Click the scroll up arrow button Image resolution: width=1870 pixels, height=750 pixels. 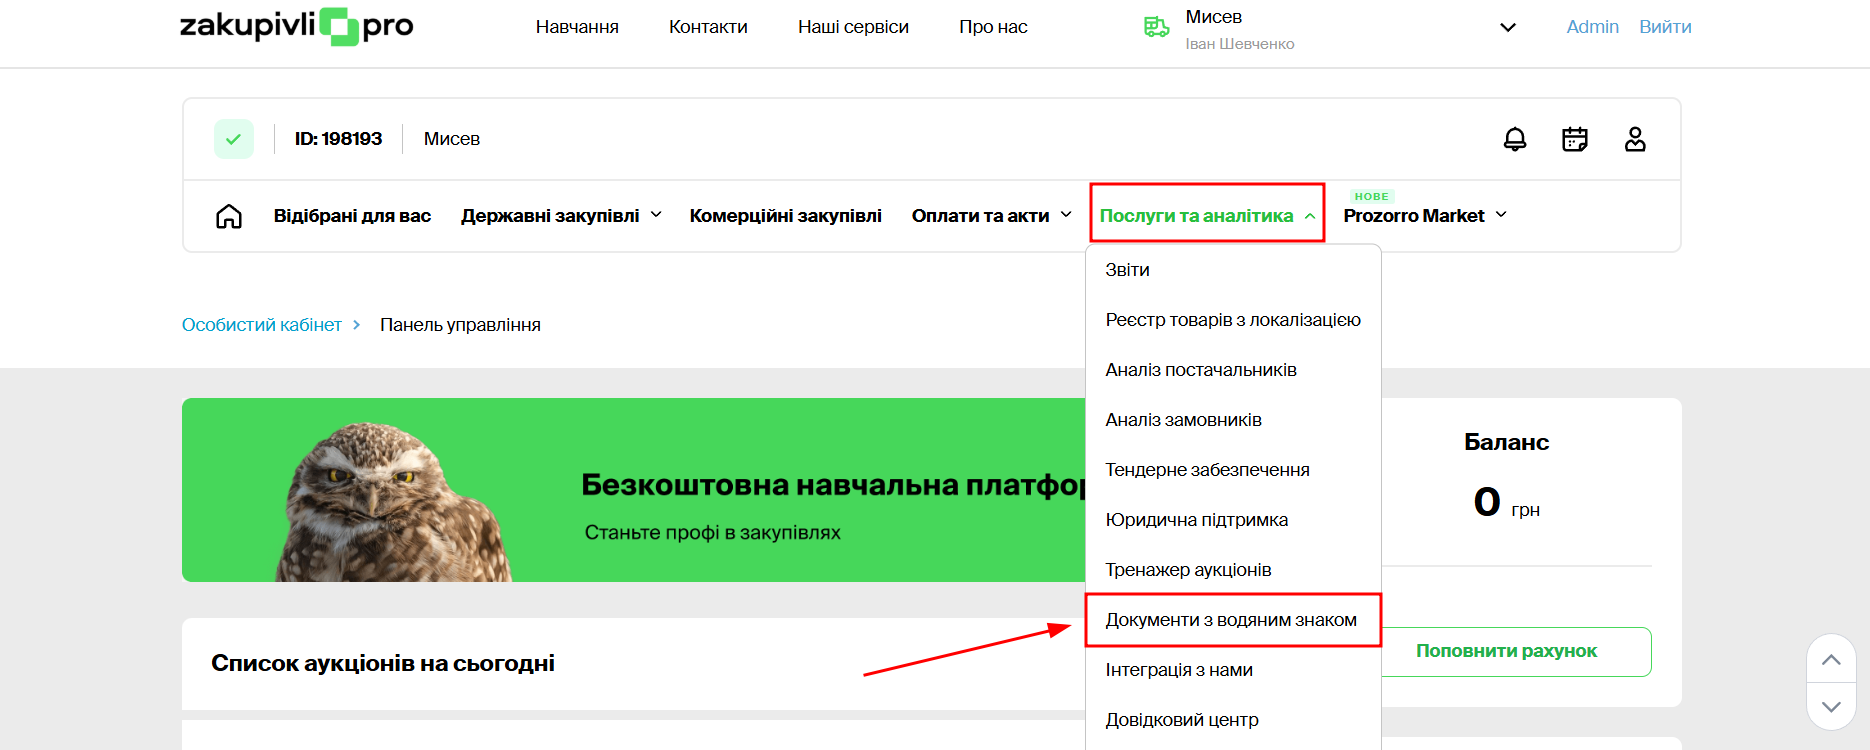click(1831, 659)
